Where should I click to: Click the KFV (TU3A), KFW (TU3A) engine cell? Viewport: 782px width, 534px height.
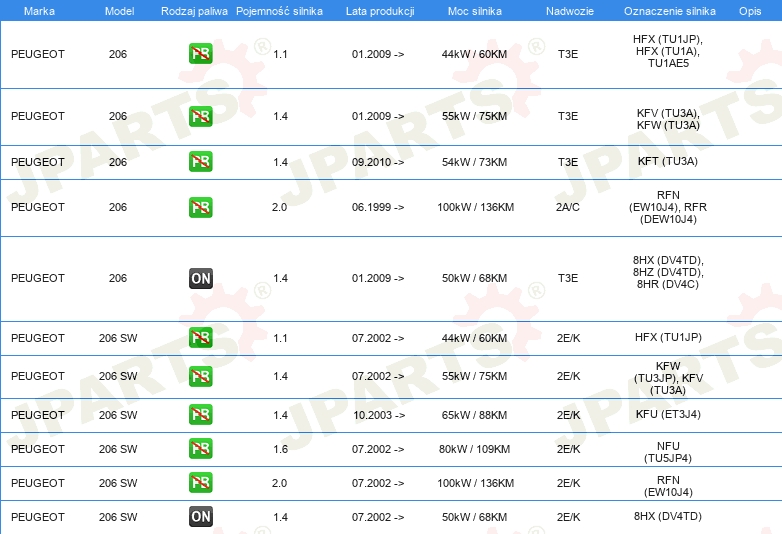point(668,119)
